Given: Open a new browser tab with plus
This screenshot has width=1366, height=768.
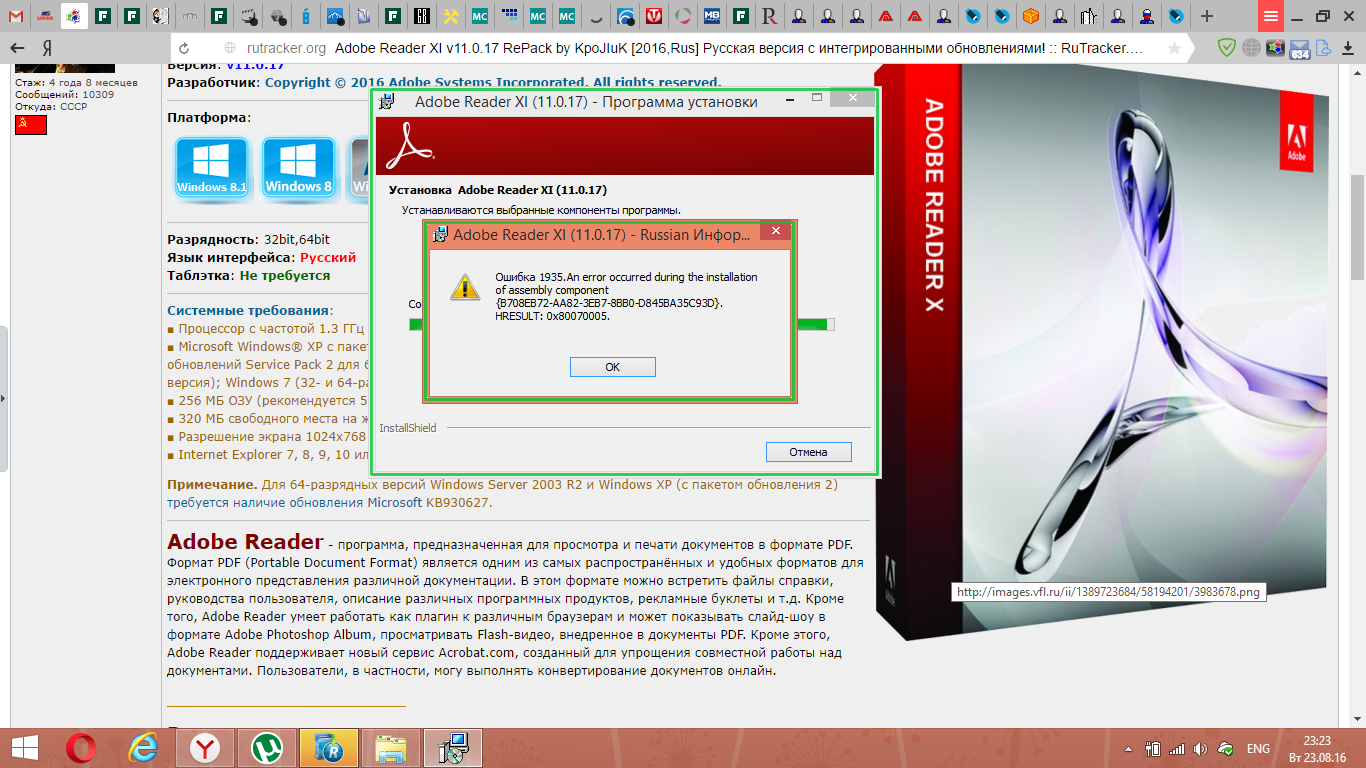Looking at the screenshot, I should (x=1207, y=16).
